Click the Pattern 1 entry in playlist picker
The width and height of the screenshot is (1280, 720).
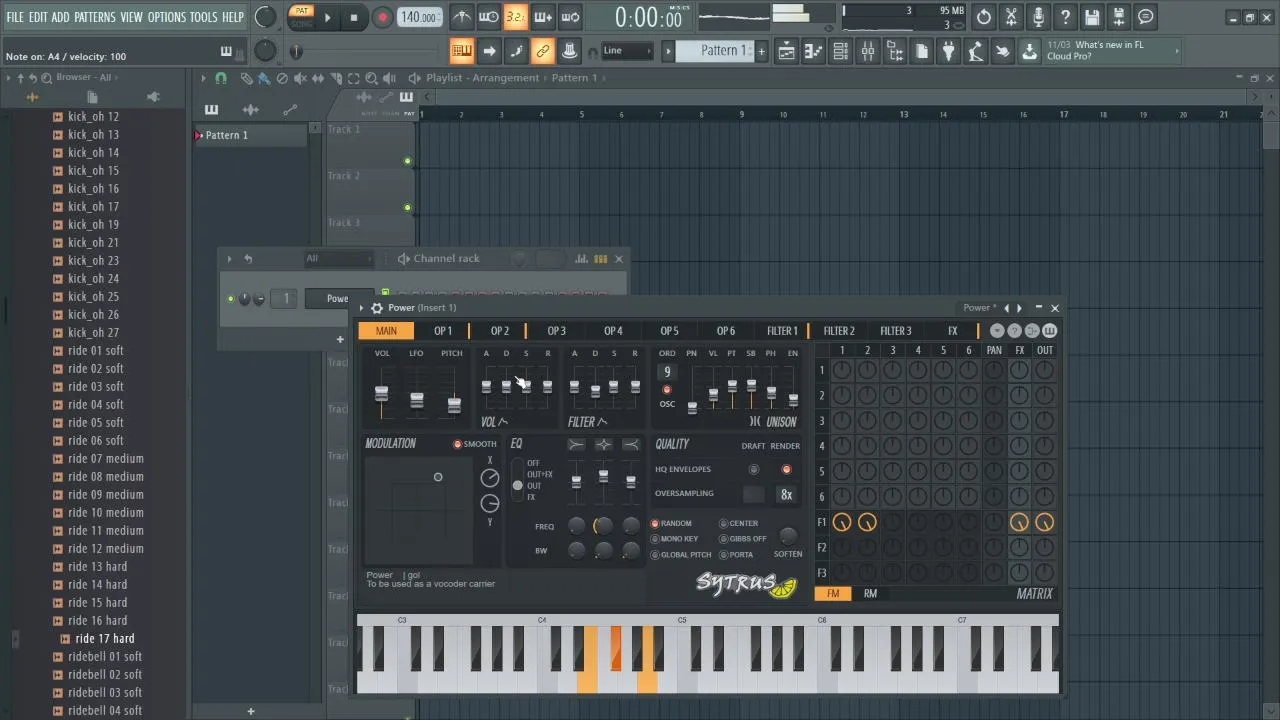(x=250, y=135)
